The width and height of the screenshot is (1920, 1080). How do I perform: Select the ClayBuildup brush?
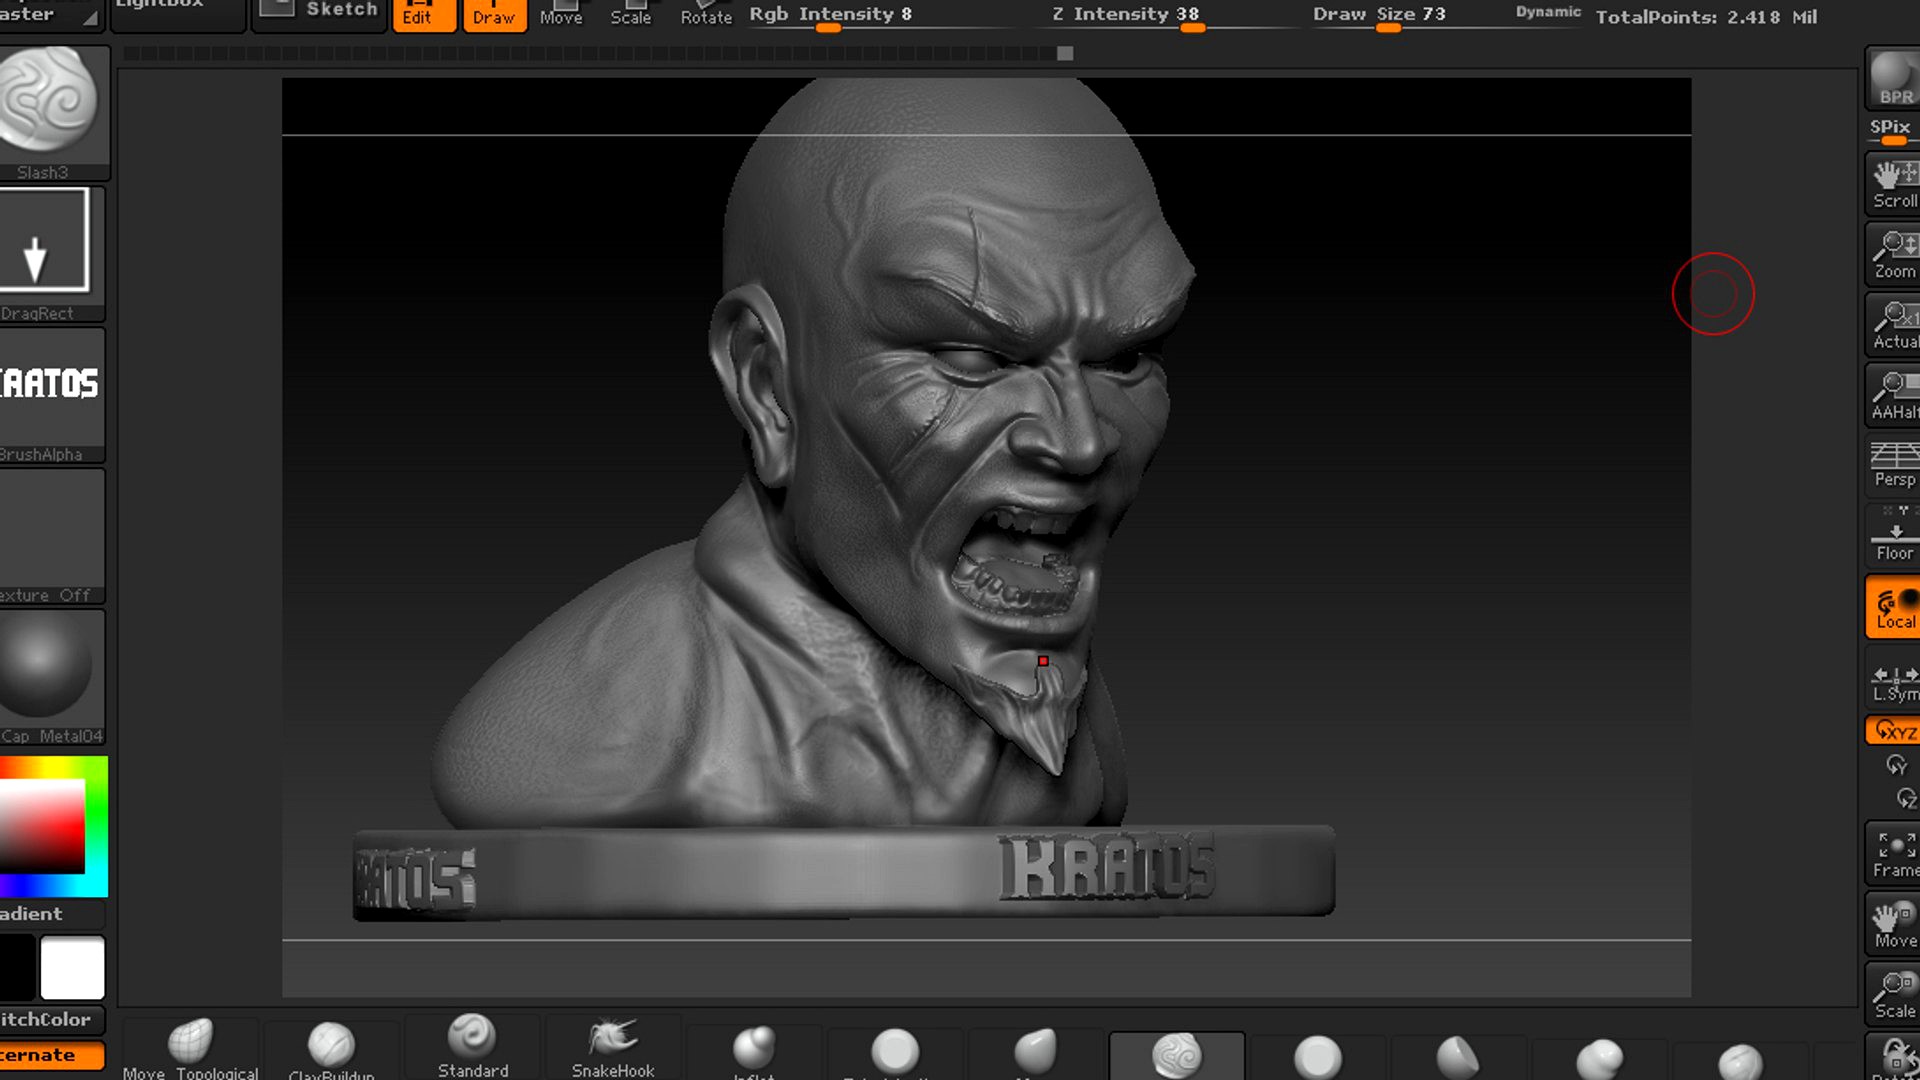point(331,1048)
